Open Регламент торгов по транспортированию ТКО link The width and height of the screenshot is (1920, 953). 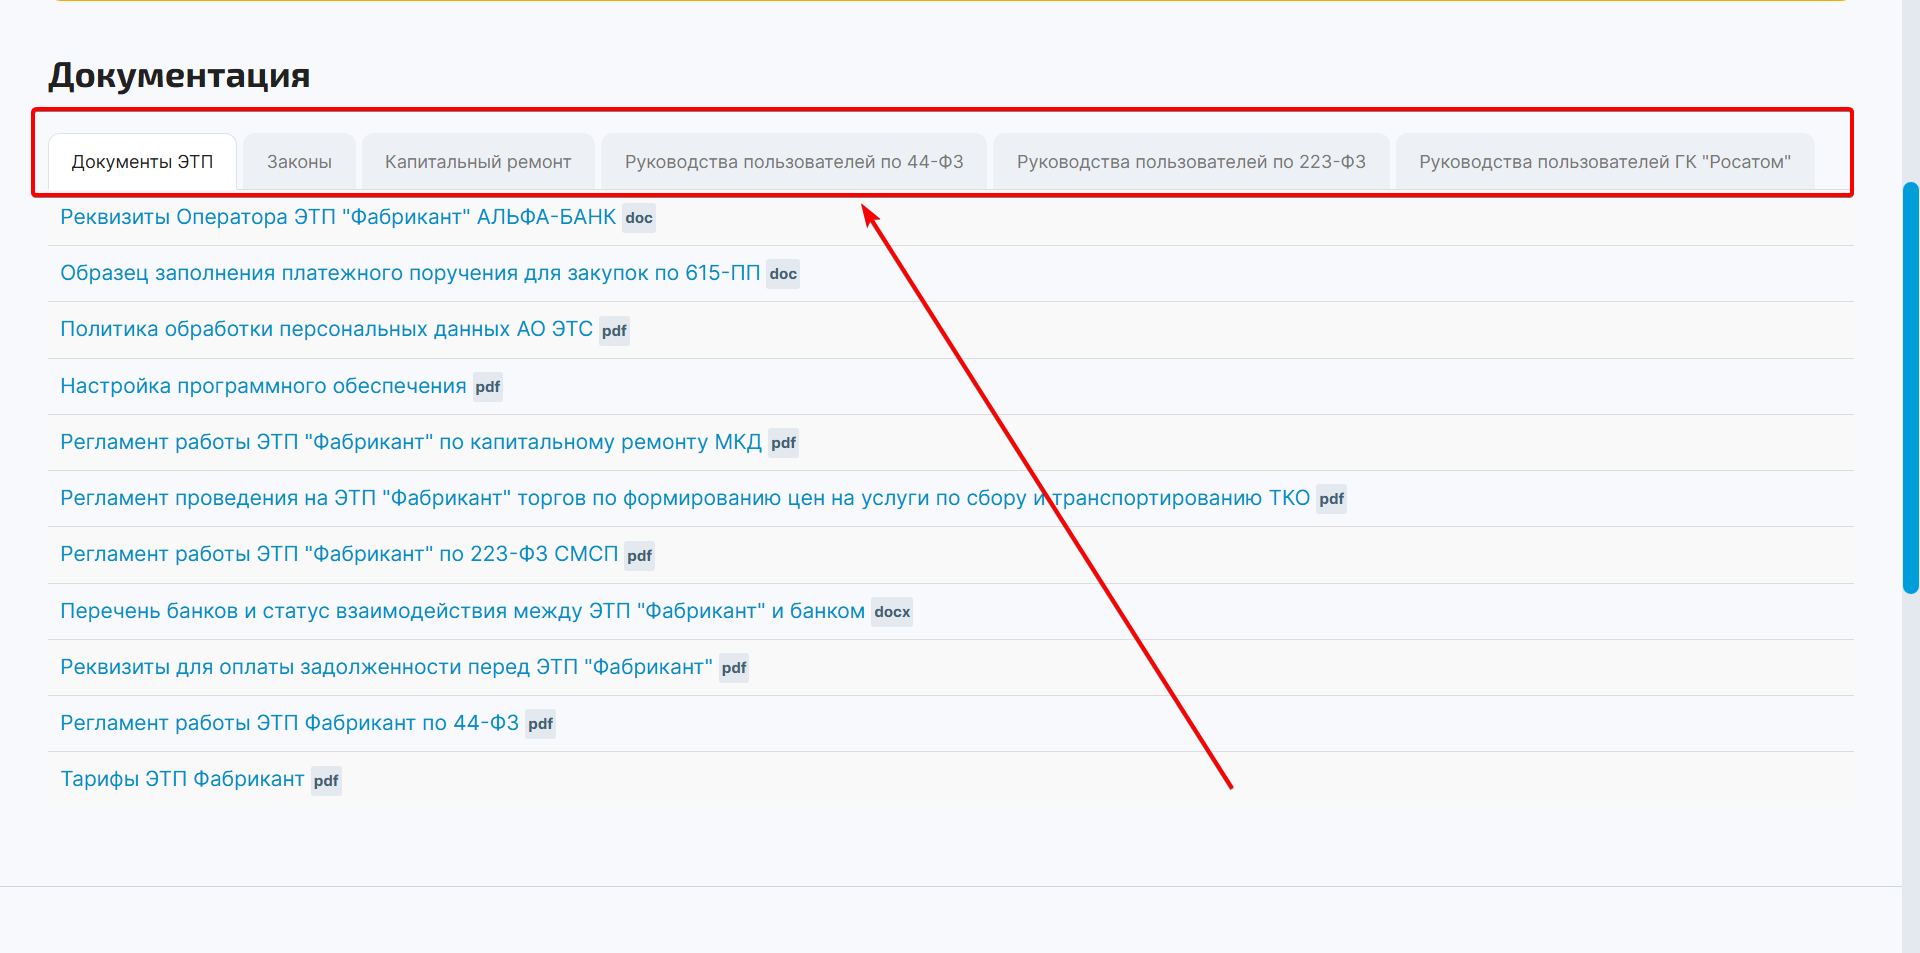(x=685, y=498)
